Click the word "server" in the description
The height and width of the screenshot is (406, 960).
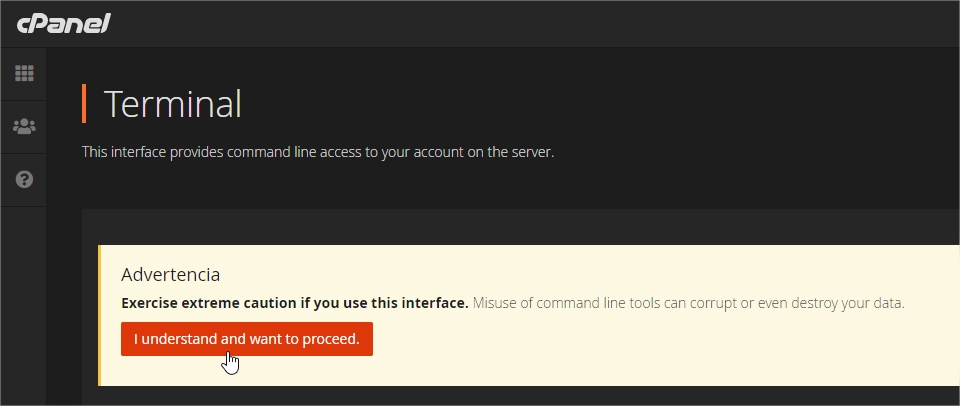pos(531,153)
